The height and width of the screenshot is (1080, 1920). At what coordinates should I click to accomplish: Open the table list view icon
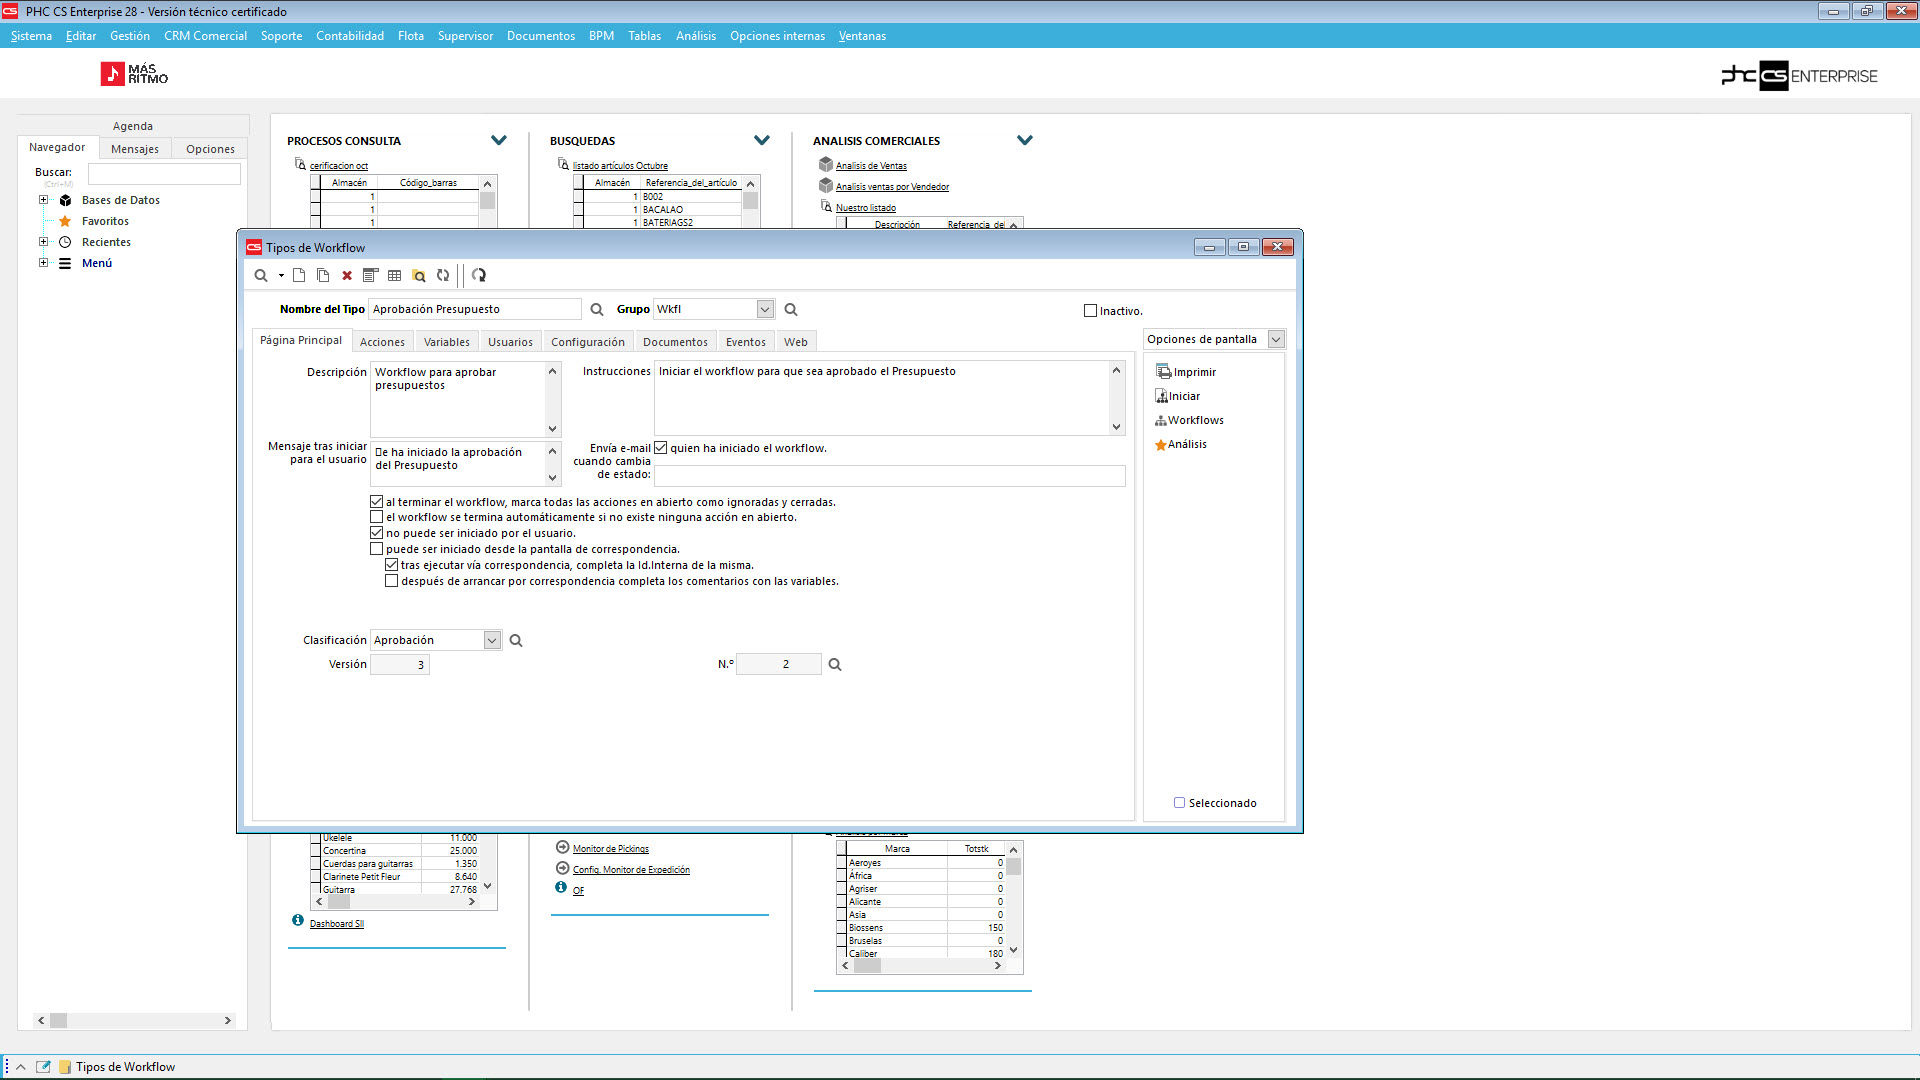click(395, 275)
